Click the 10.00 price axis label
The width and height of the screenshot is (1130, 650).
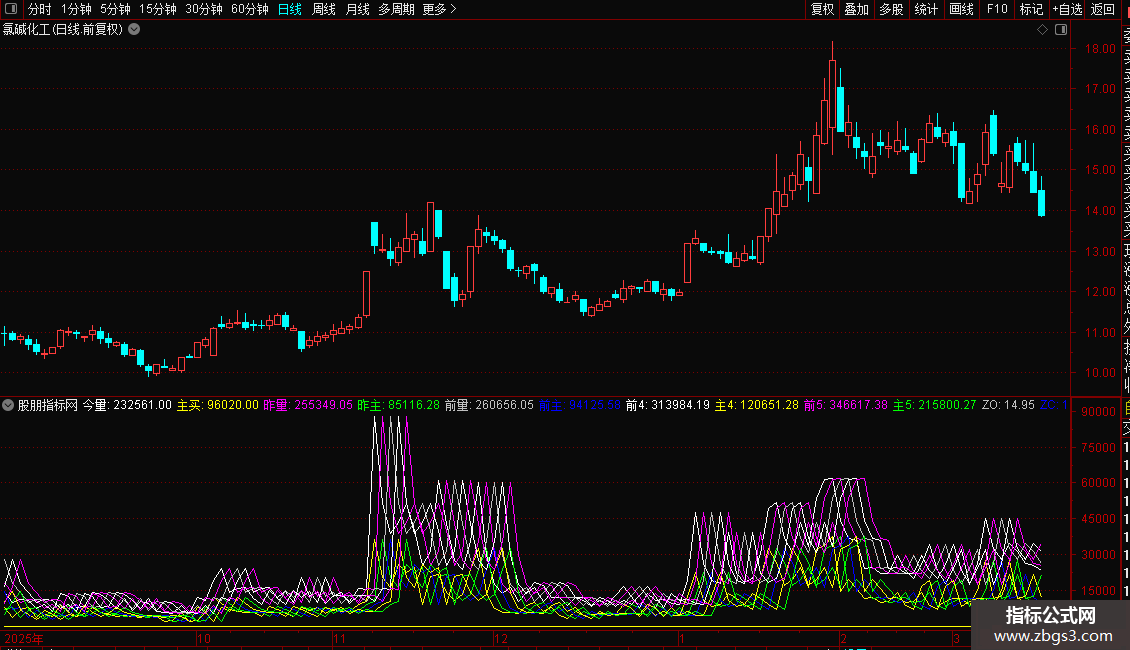(x=1100, y=373)
